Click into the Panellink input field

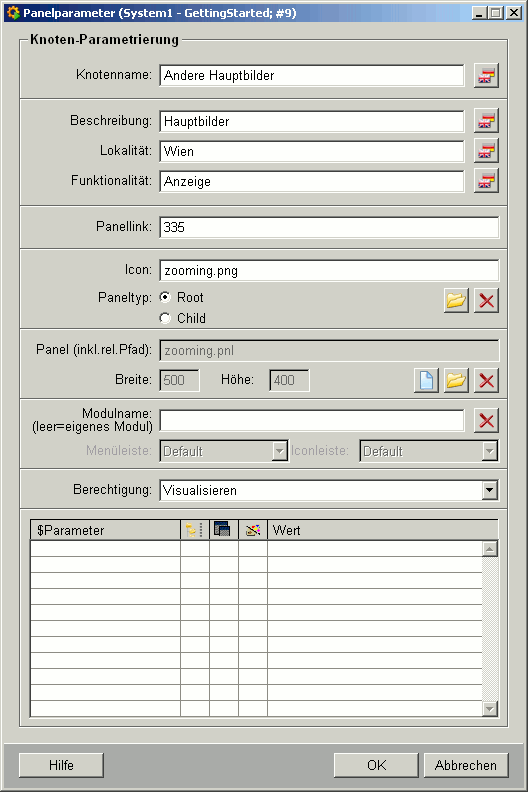click(x=329, y=227)
